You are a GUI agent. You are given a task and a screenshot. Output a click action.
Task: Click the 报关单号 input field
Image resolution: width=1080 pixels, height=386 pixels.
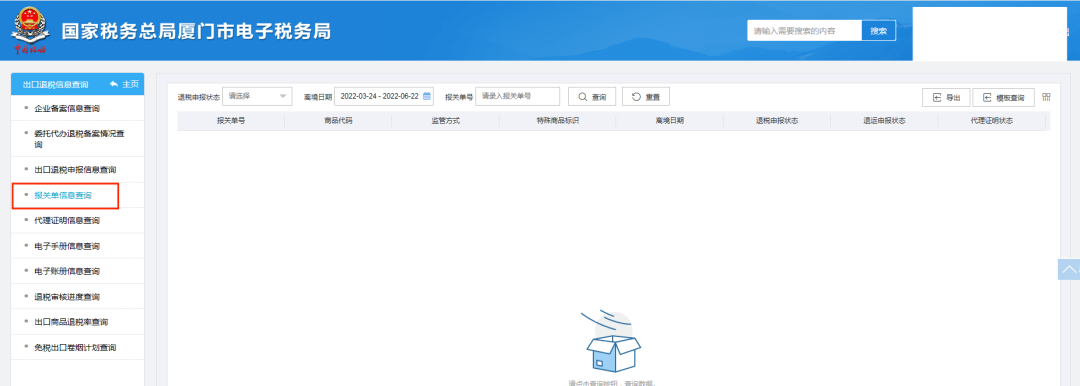tap(517, 96)
